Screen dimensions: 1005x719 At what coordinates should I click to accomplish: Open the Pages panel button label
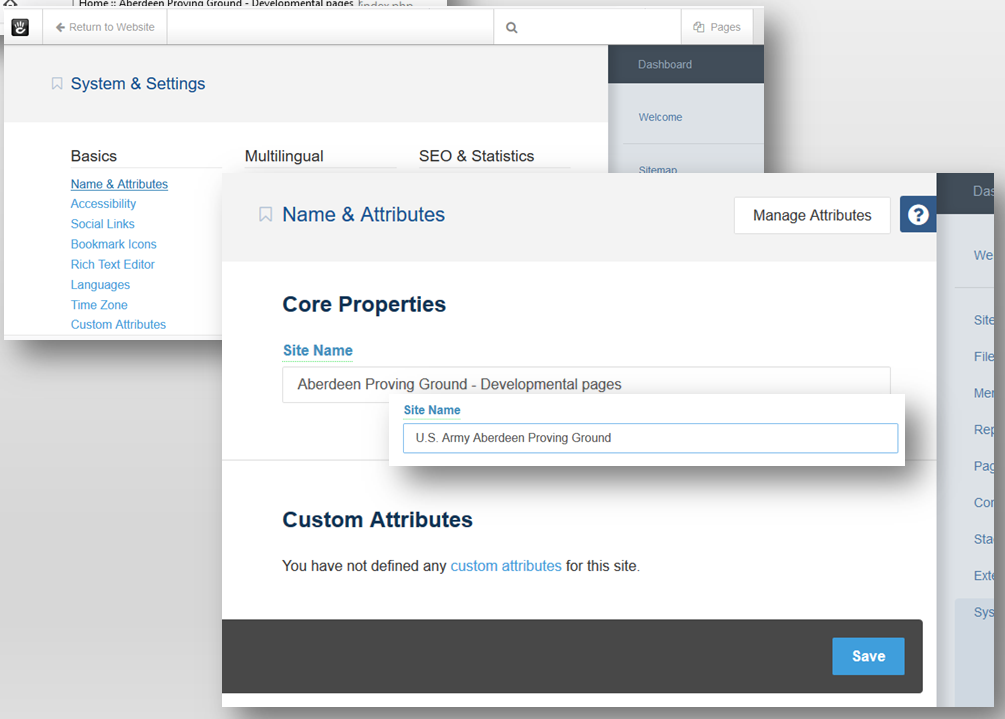725,27
